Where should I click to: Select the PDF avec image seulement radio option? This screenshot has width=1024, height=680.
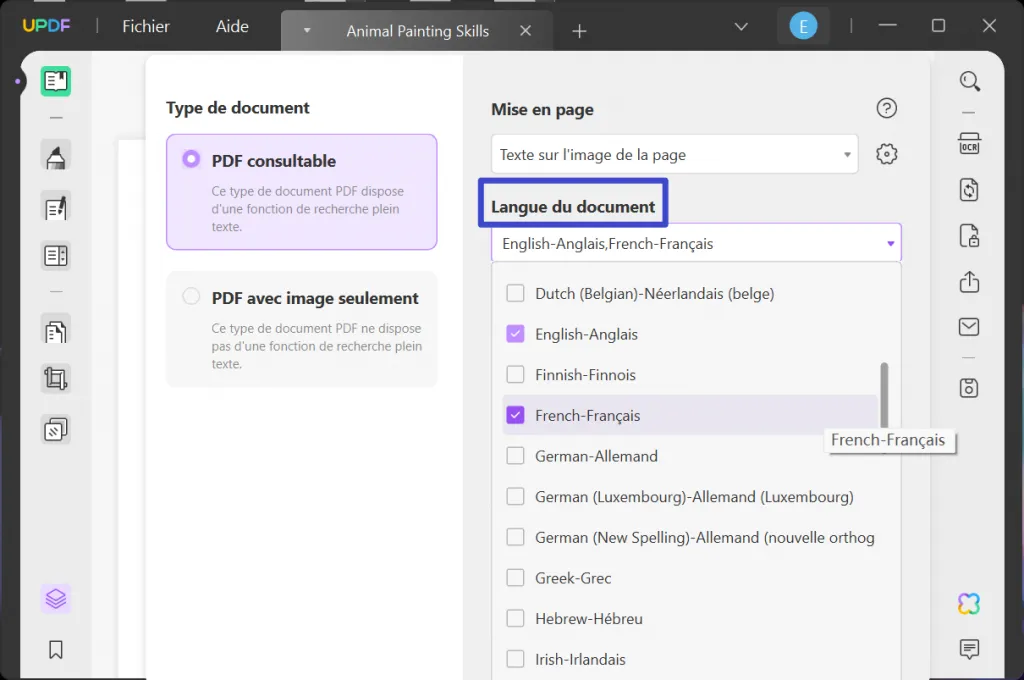(190, 297)
